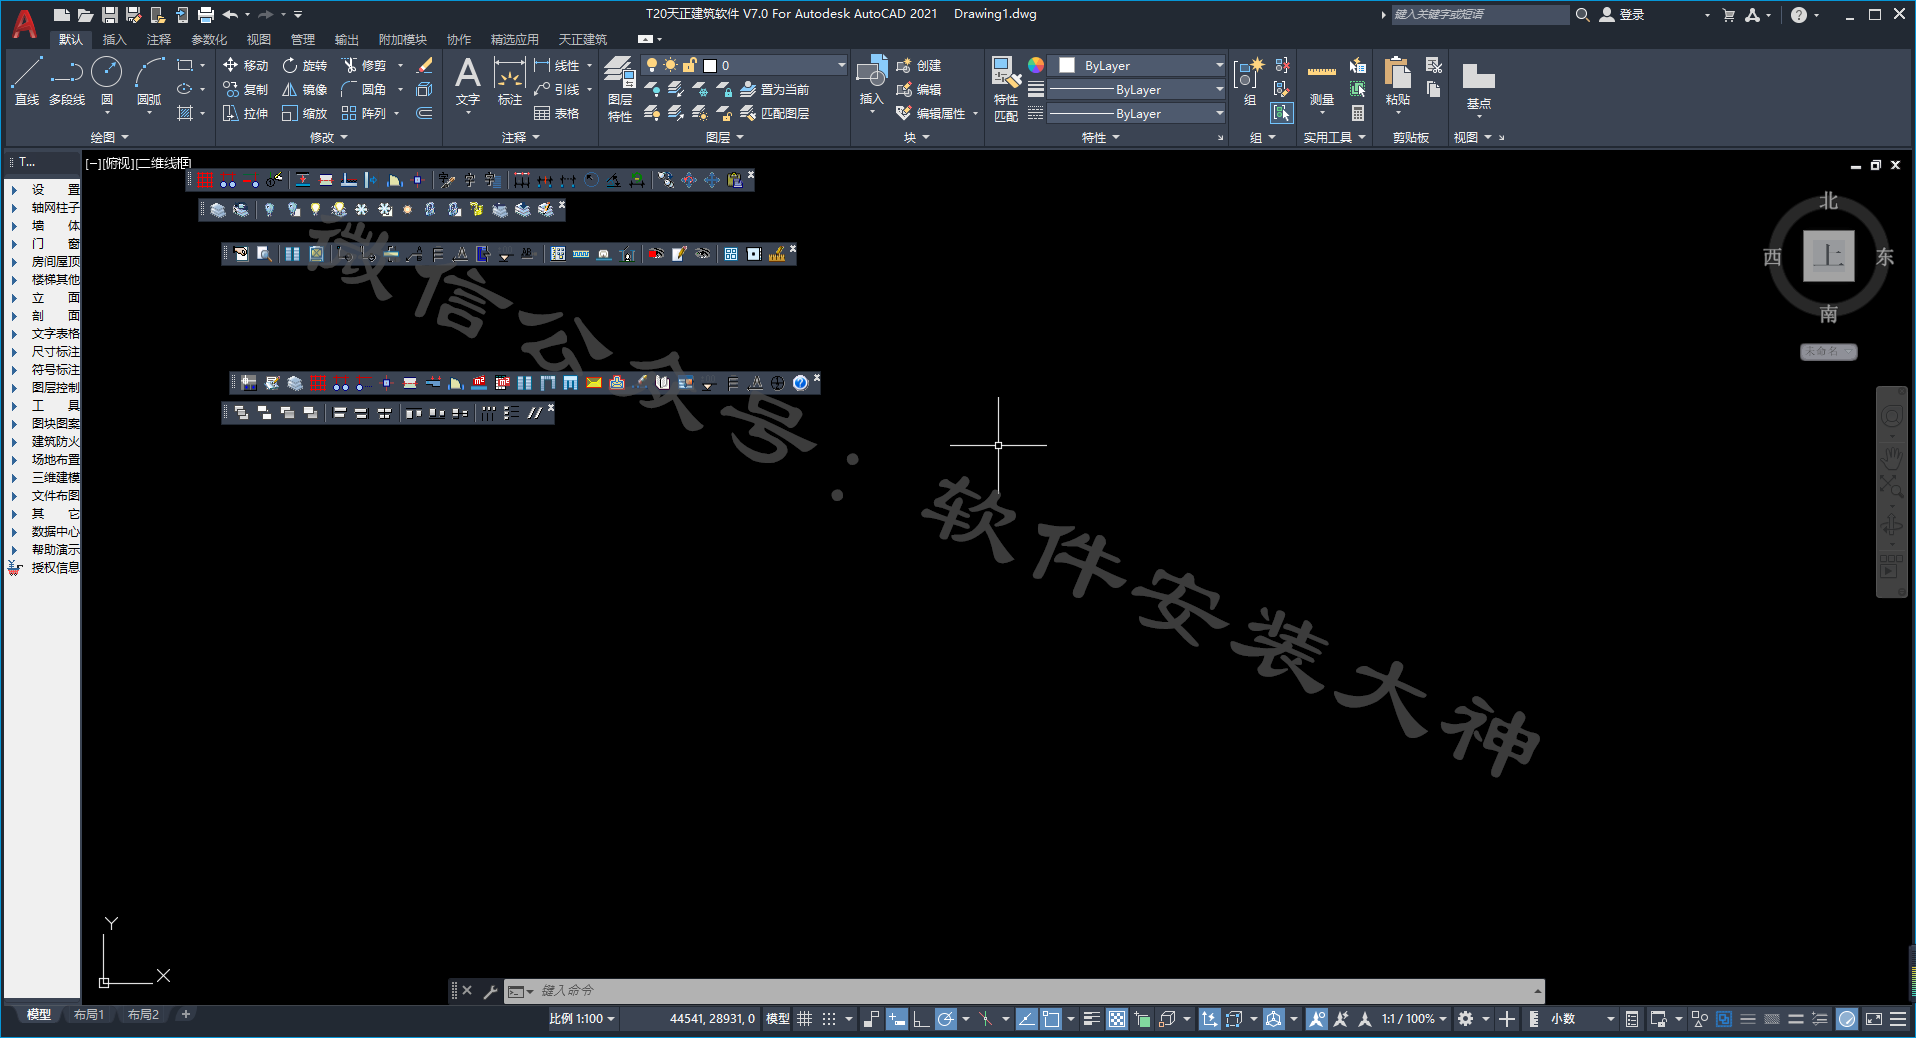Click the print icon in quick access toolbar
The width and height of the screenshot is (1916, 1038).
coord(206,14)
